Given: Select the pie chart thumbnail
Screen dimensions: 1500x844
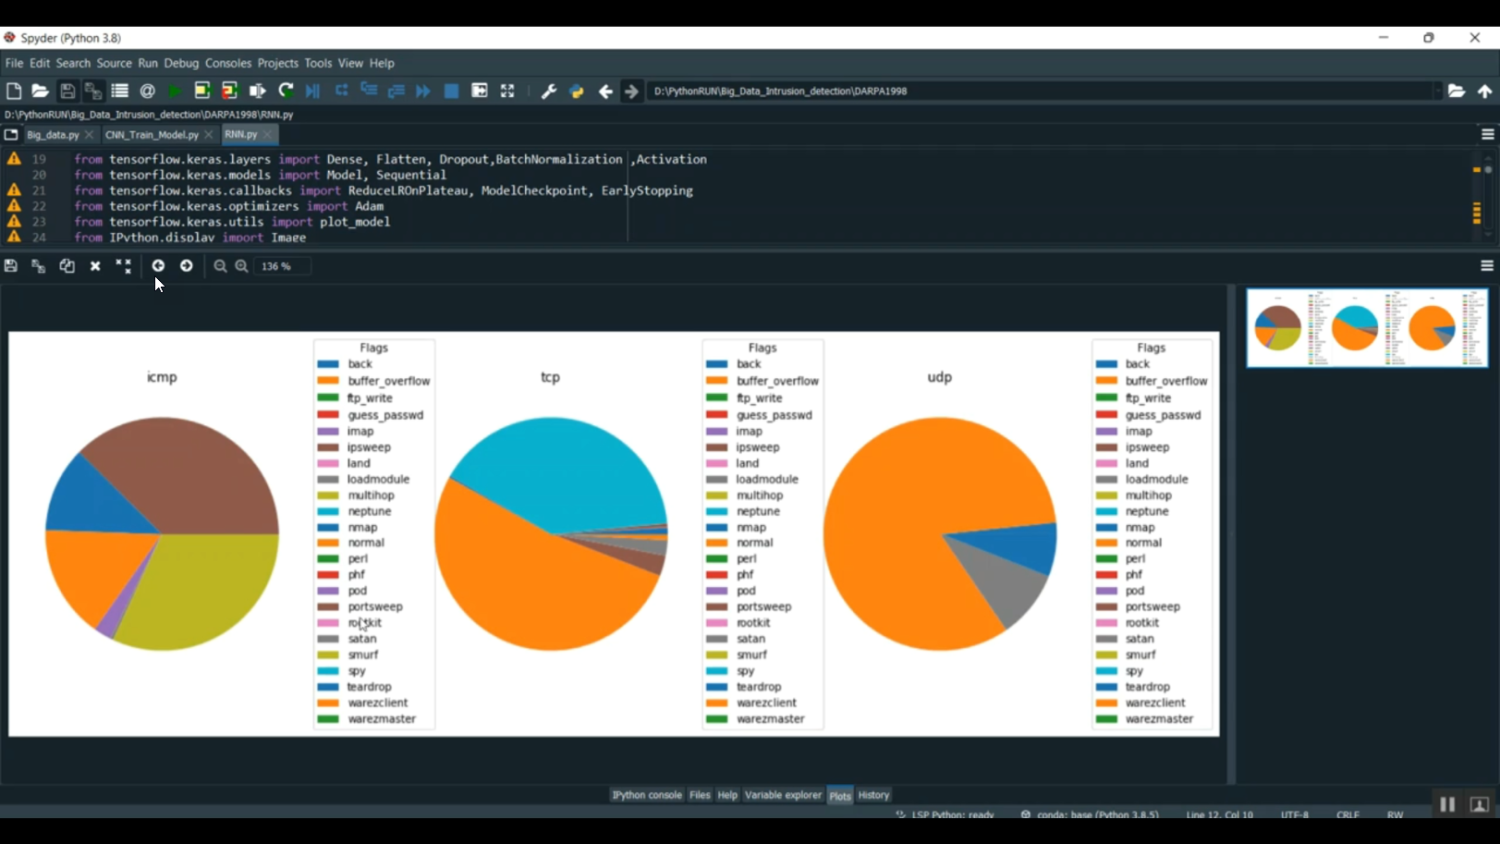Looking at the screenshot, I should coord(1366,328).
